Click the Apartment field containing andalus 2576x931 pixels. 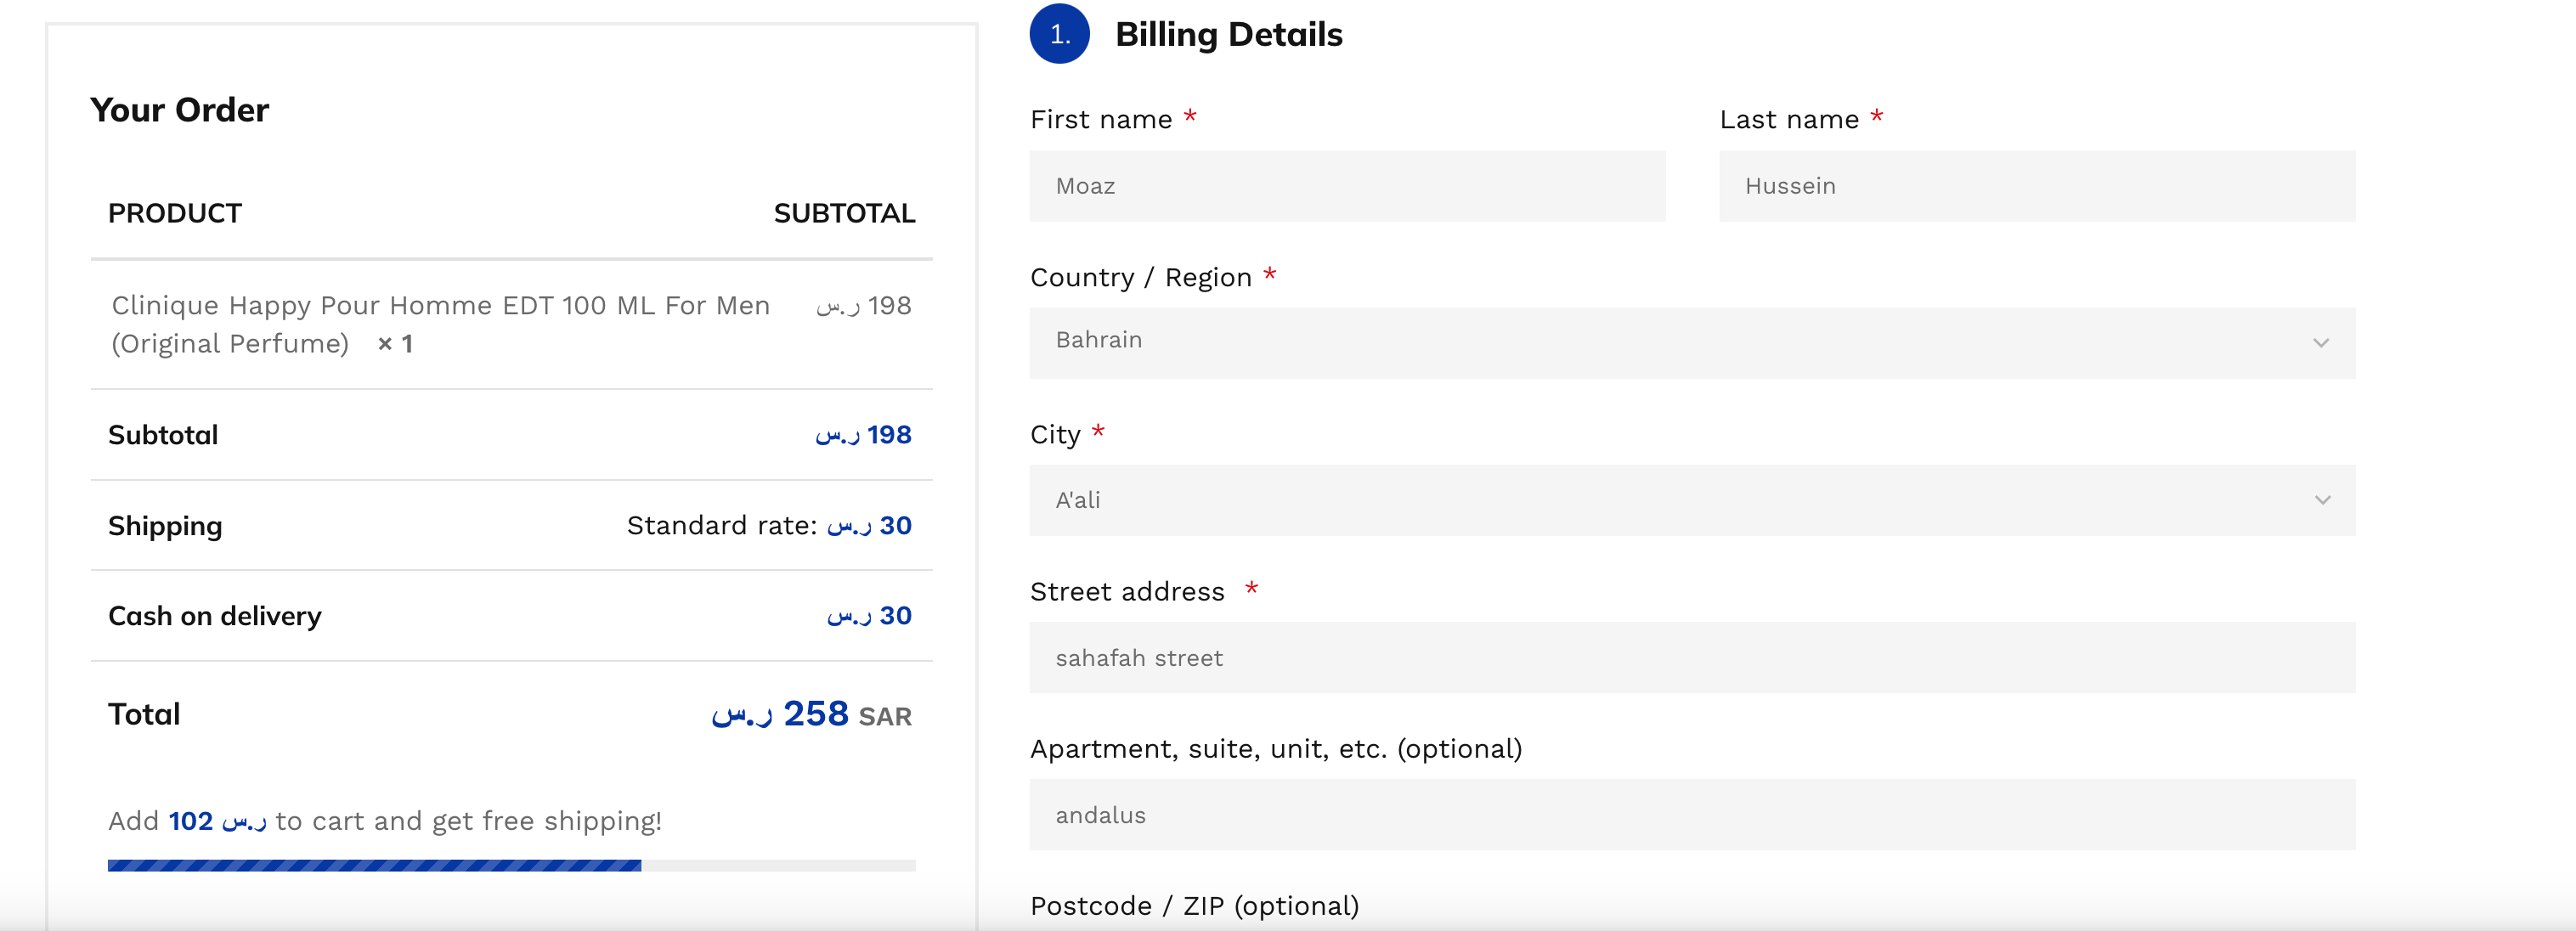click(x=1692, y=814)
